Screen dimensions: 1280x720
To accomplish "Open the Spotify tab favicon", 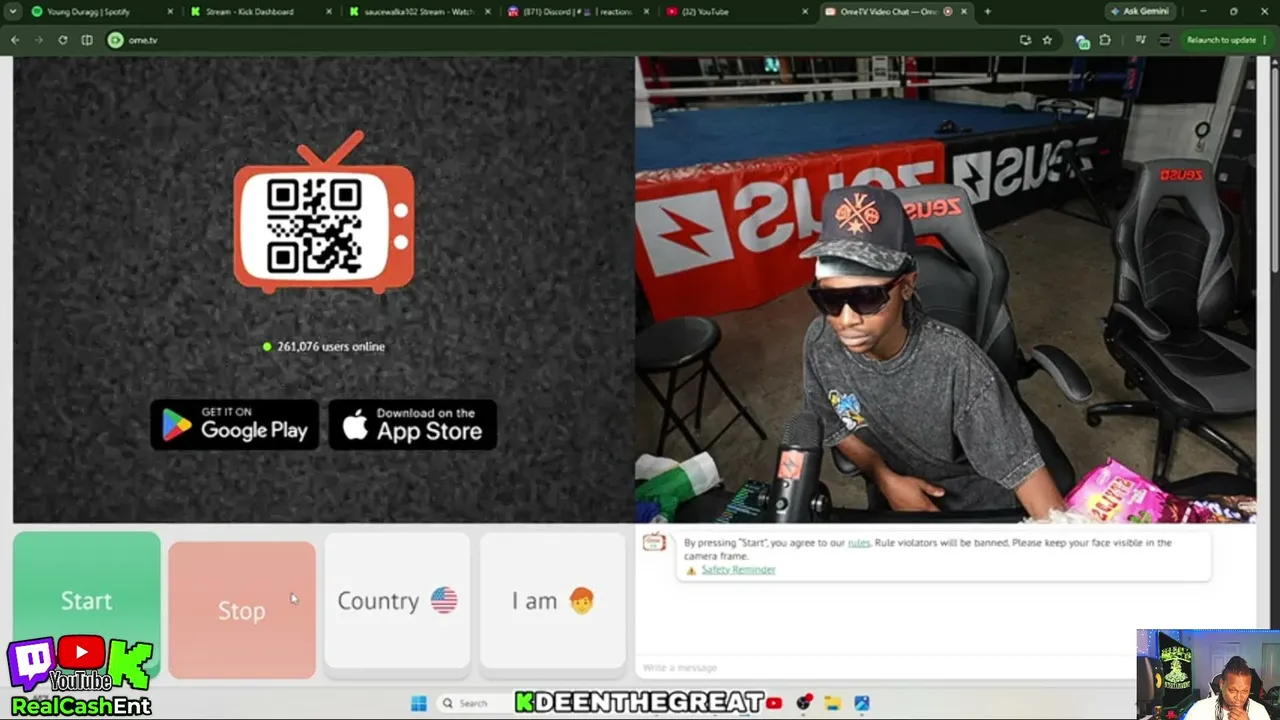I will [37, 12].
